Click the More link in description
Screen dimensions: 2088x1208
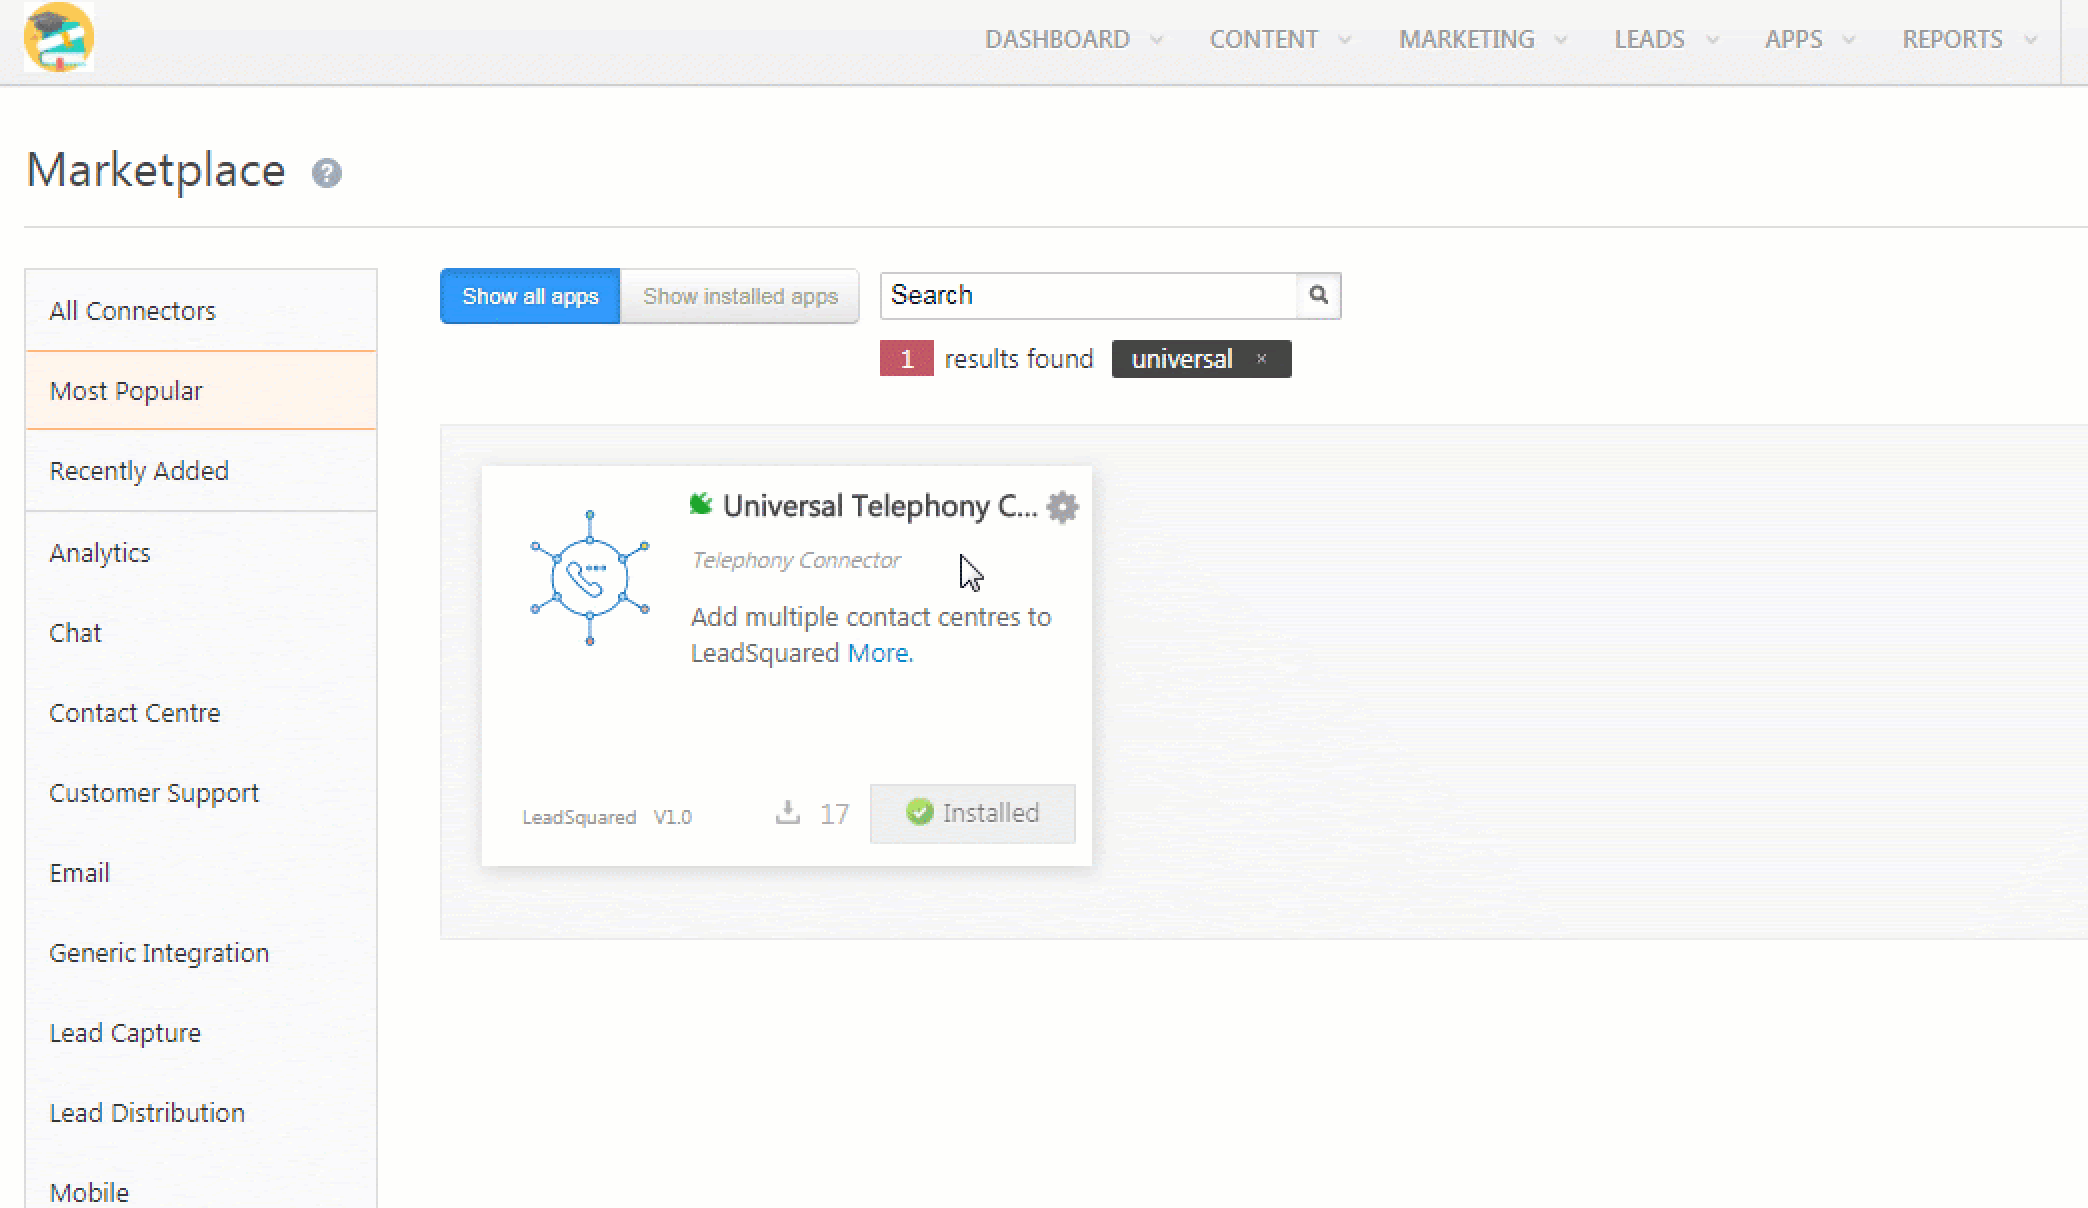click(880, 653)
